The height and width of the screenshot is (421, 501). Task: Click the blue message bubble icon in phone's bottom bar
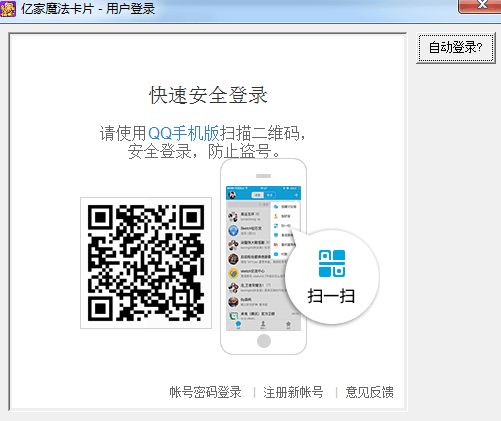[x=238, y=324]
